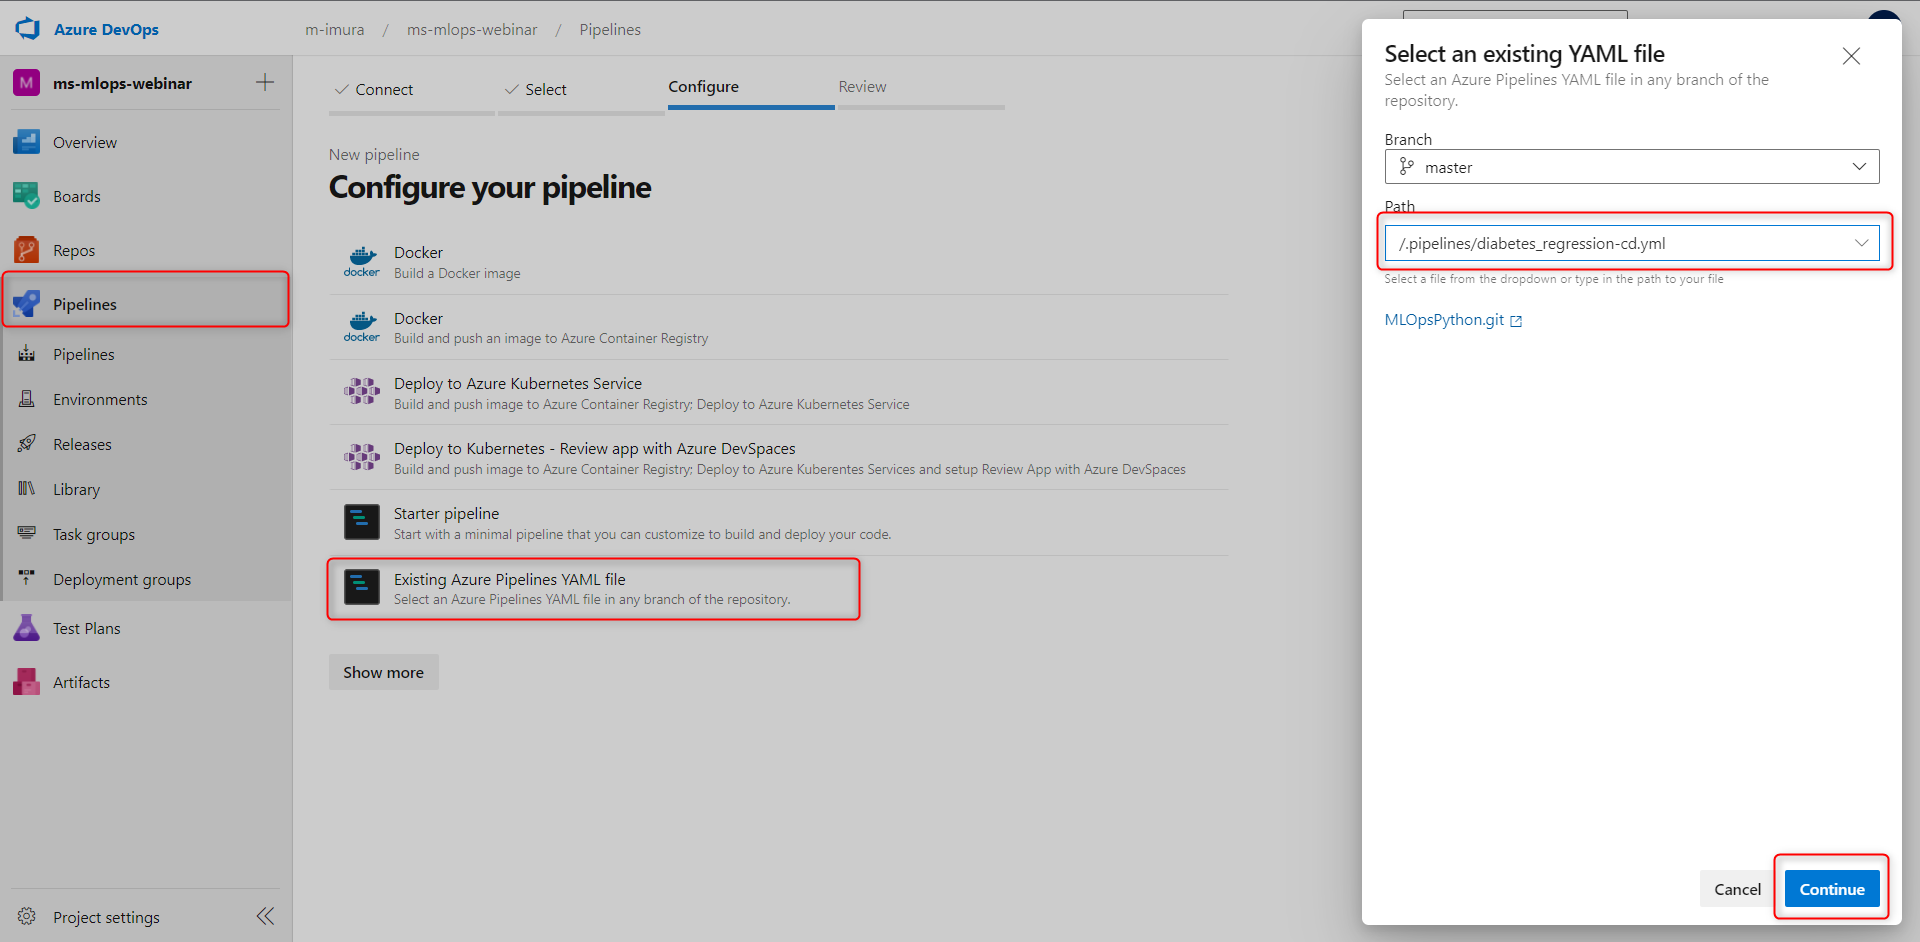Open the Library books icon
1920x942 pixels.
(x=27, y=489)
